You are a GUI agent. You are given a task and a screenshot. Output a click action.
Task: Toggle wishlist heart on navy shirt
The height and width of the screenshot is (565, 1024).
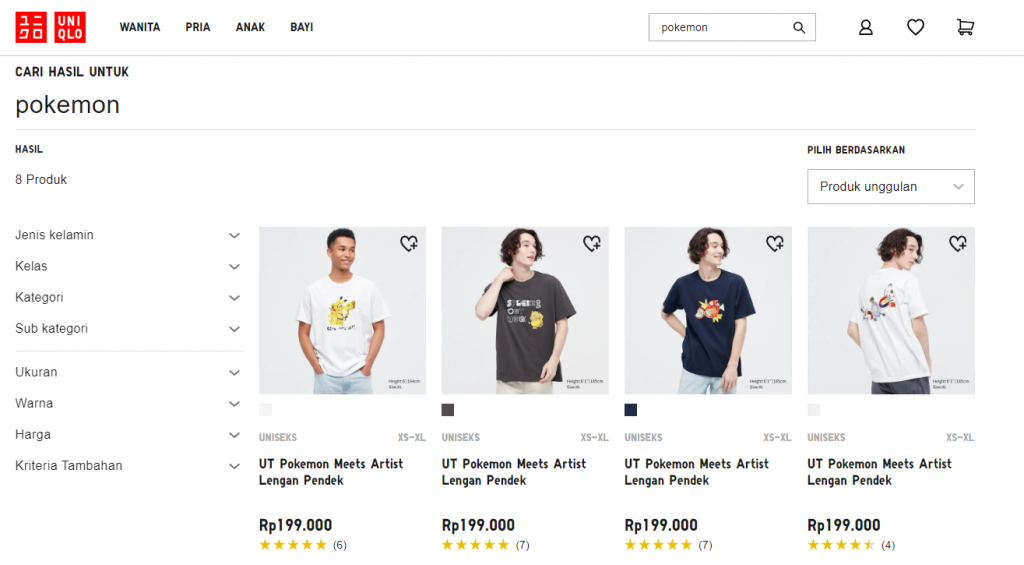pos(774,243)
